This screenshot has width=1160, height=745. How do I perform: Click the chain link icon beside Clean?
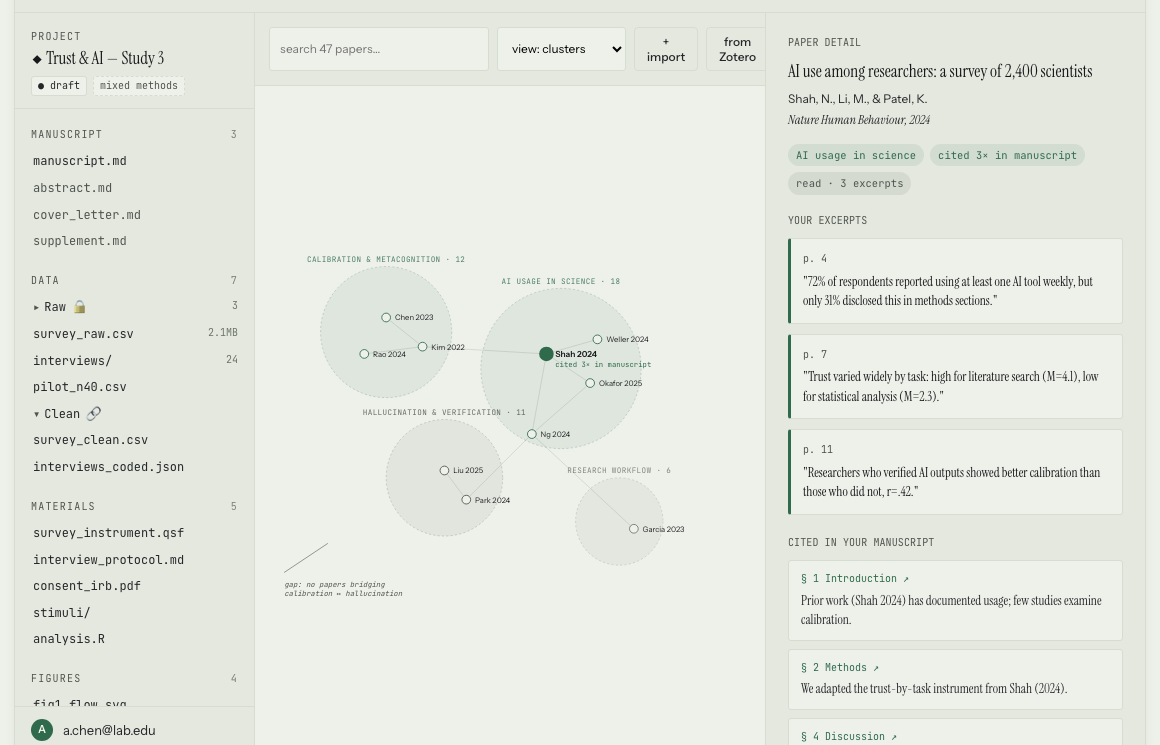coord(93,413)
